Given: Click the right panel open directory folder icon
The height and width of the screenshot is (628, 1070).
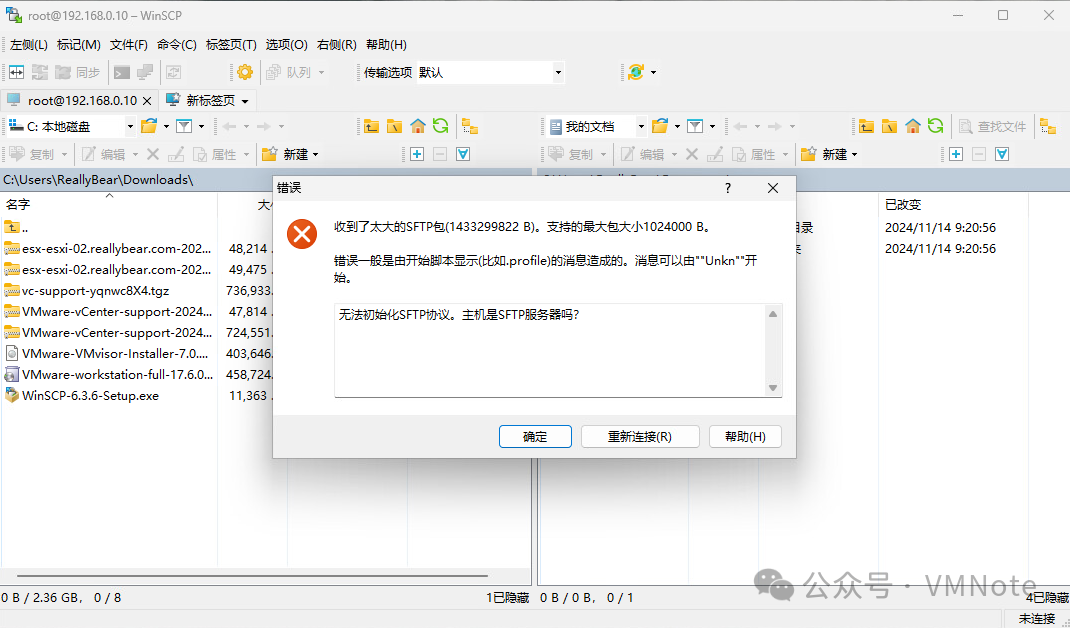Looking at the screenshot, I should click(660, 126).
